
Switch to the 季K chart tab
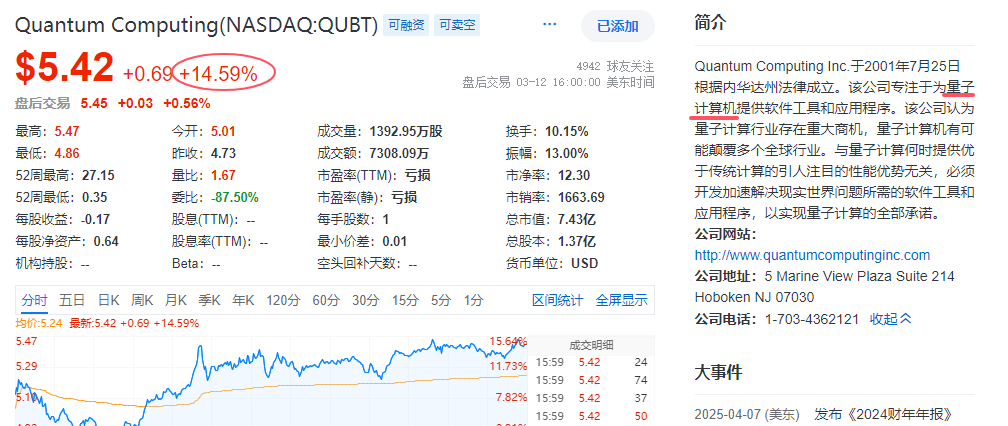point(210,300)
